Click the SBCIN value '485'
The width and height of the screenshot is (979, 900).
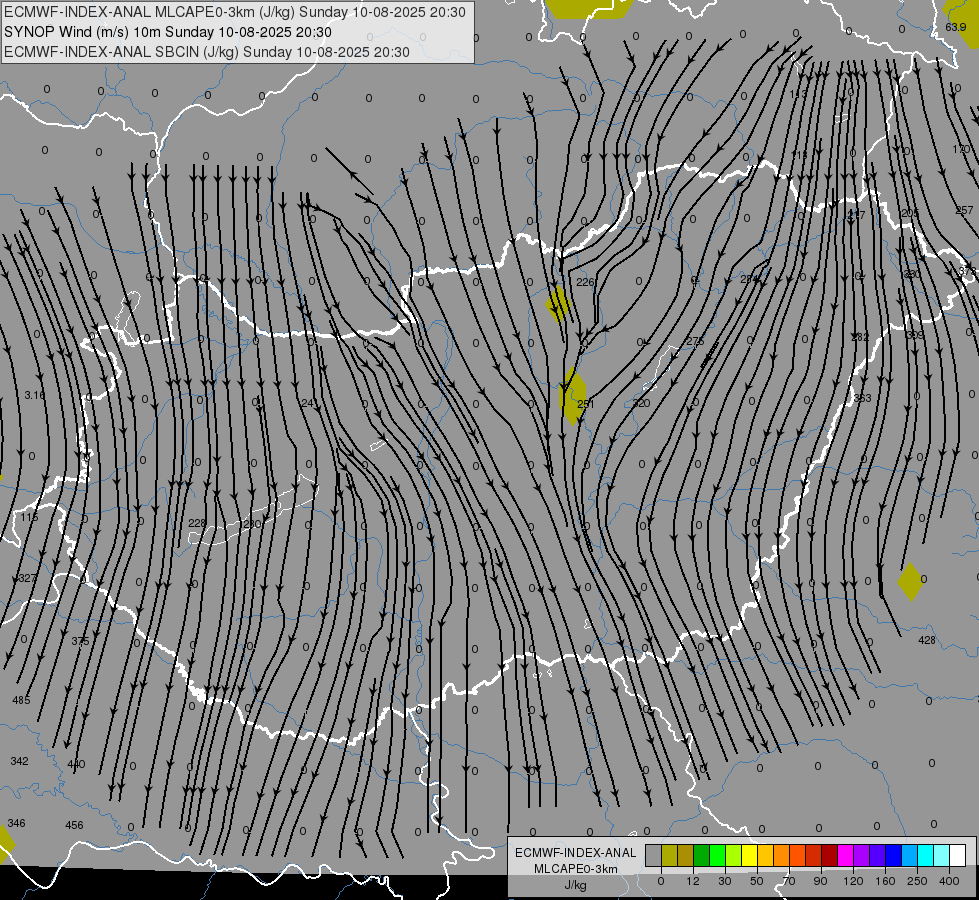tap(21, 700)
